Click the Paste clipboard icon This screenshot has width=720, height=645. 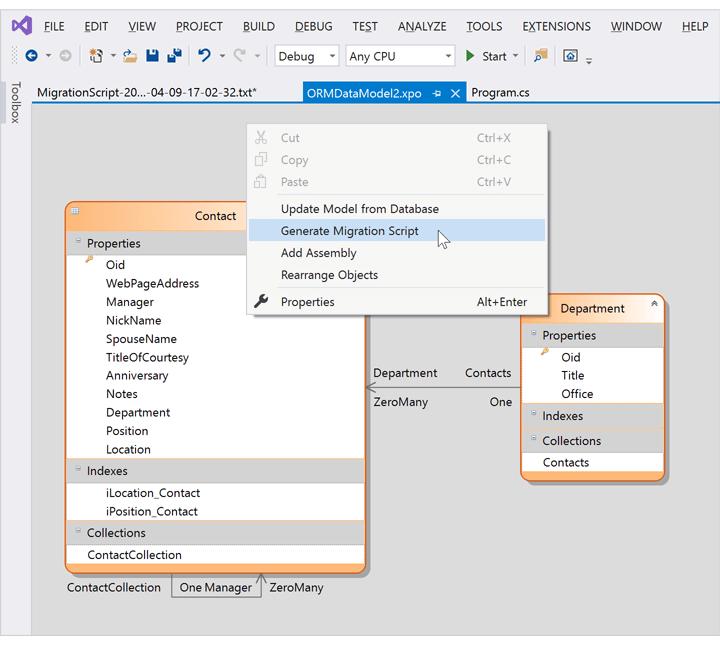260,181
